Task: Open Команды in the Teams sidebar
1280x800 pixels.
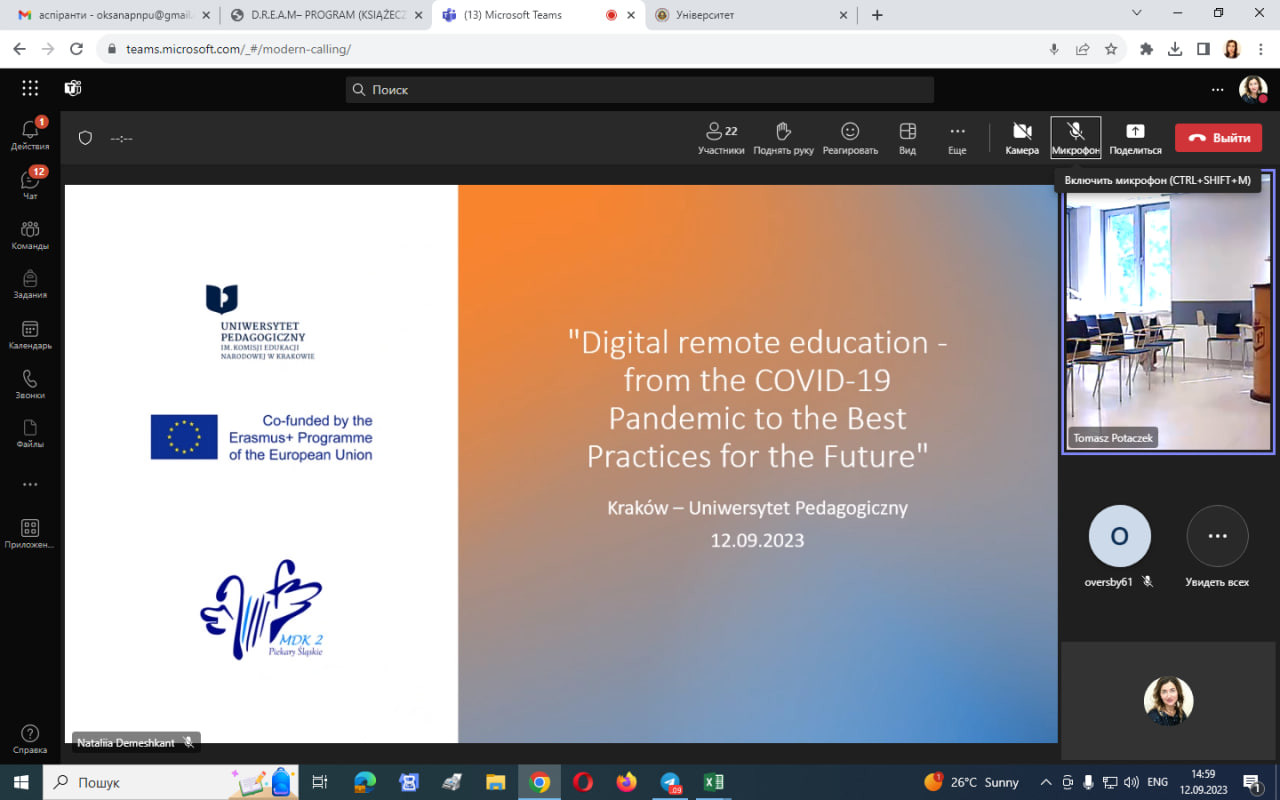Action: click(30, 235)
